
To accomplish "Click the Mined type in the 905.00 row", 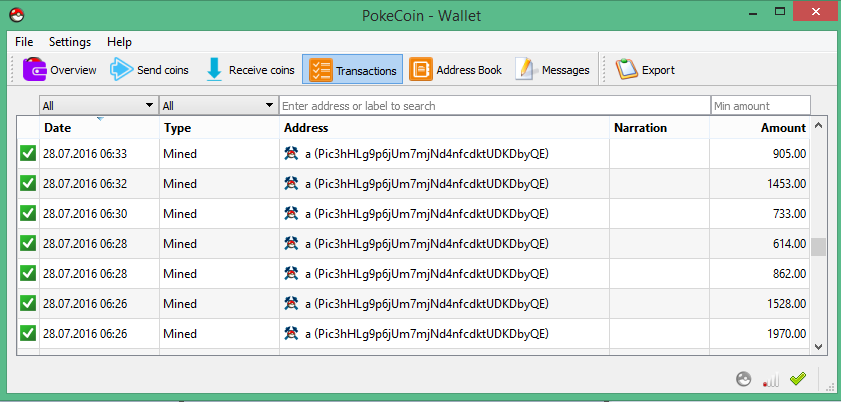I will pyautogui.click(x=180, y=154).
